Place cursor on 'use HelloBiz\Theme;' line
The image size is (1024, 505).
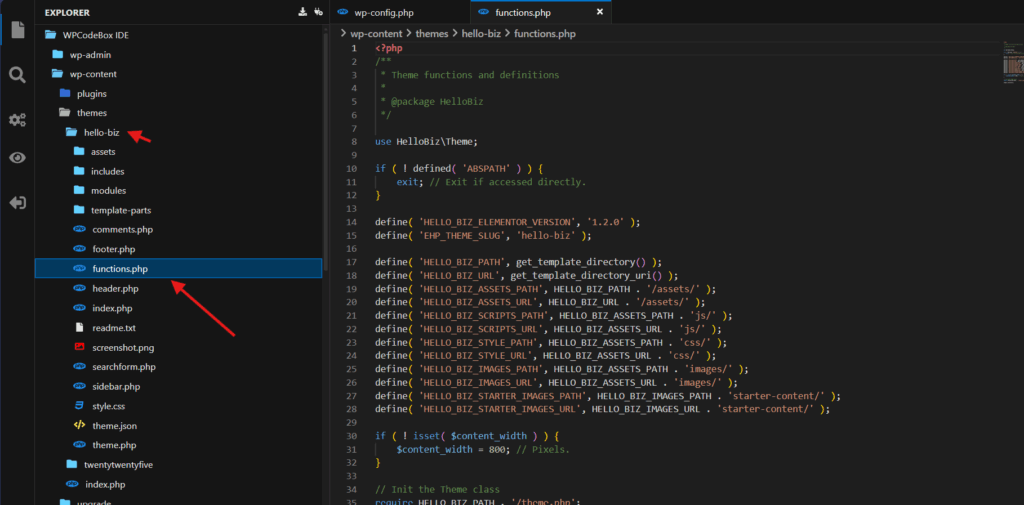click(426, 141)
